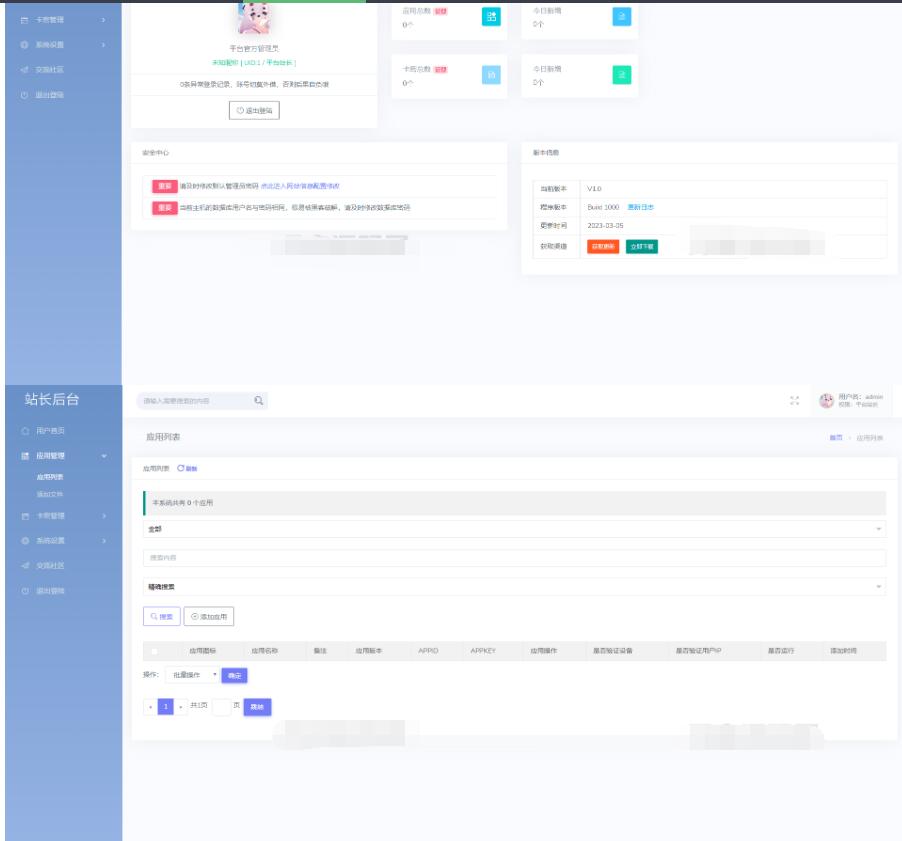Click the admin avatar in the top bar
Viewport: 902px width, 841px height.
(x=826, y=401)
